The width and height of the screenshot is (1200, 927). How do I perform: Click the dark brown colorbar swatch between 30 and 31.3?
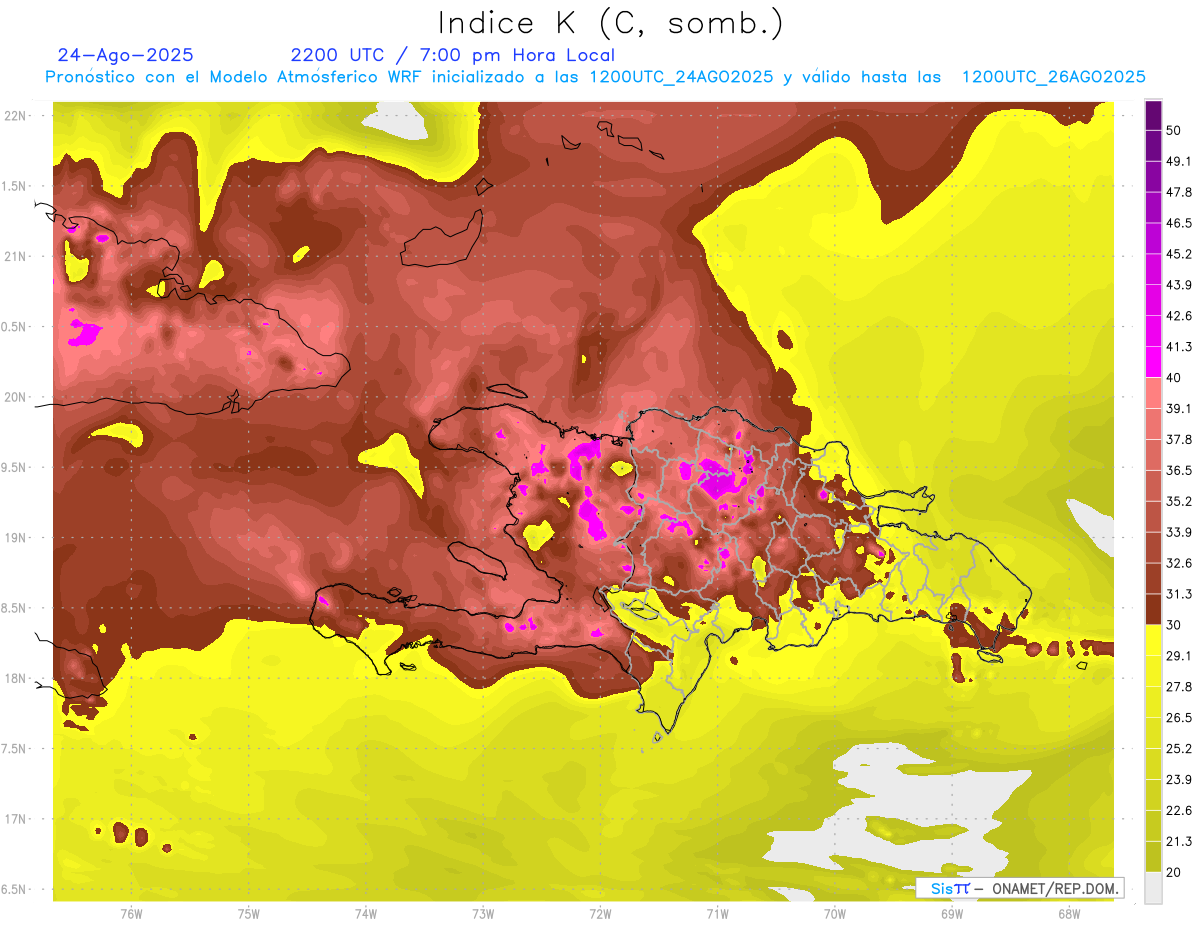(1153, 608)
